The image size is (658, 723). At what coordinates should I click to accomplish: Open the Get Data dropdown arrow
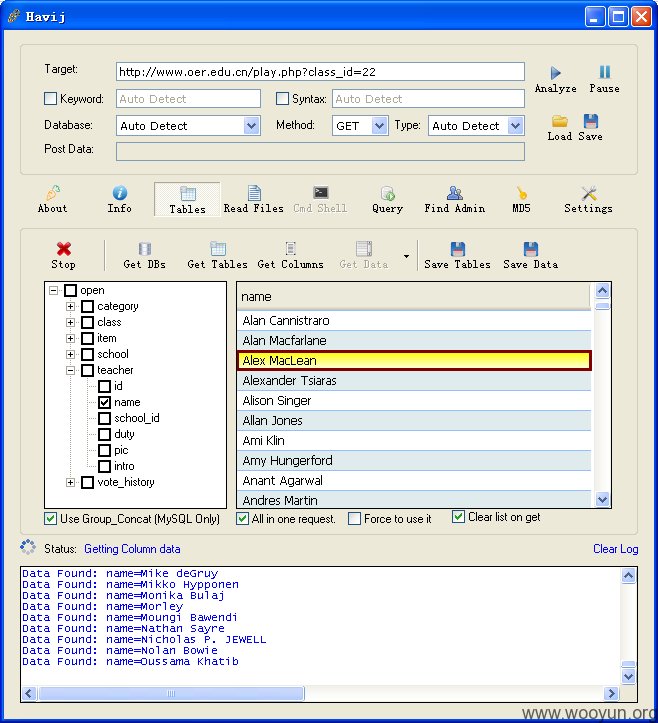tap(406, 256)
